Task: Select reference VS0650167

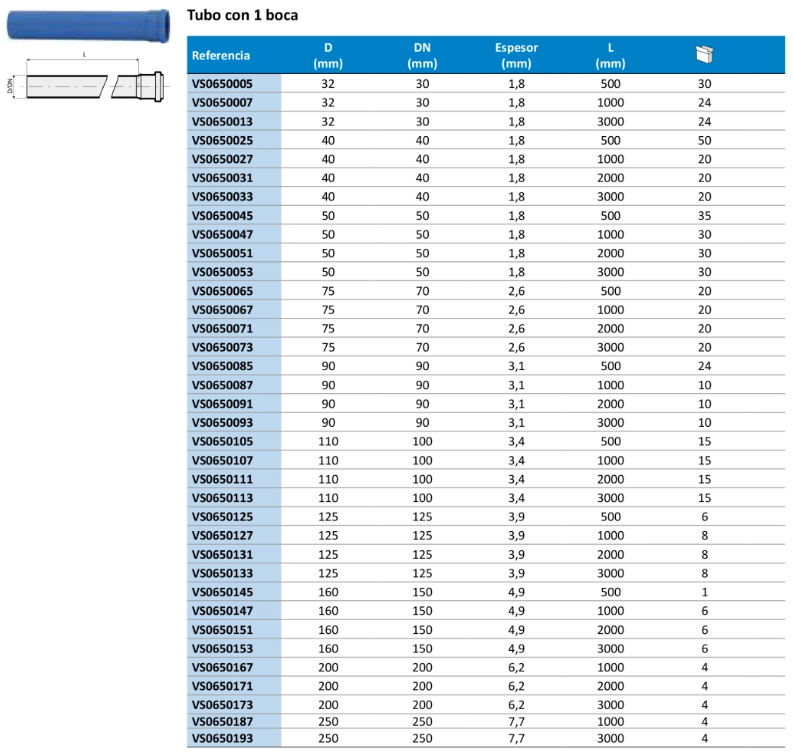Action: [x=222, y=667]
